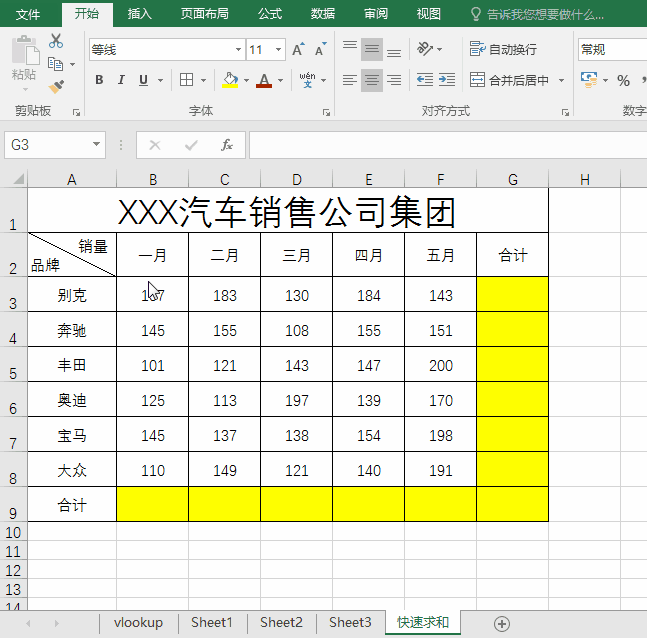The height and width of the screenshot is (638, 647).
Task: Open the Sheet3 tab
Action: [x=350, y=622]
